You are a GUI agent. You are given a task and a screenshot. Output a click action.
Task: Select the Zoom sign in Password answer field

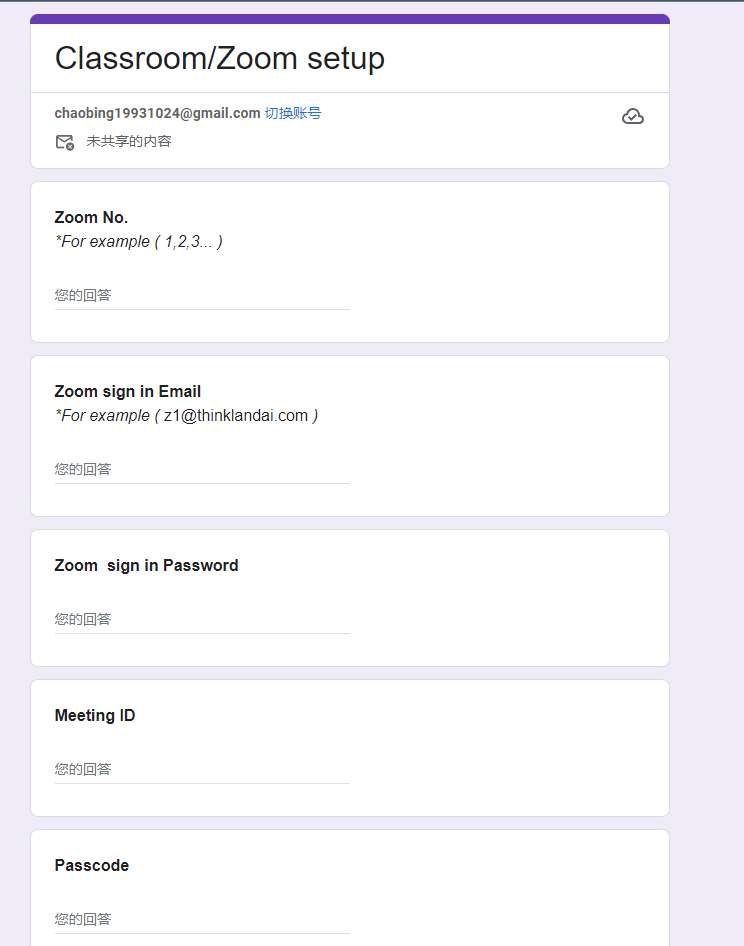[x=202, y=620]
